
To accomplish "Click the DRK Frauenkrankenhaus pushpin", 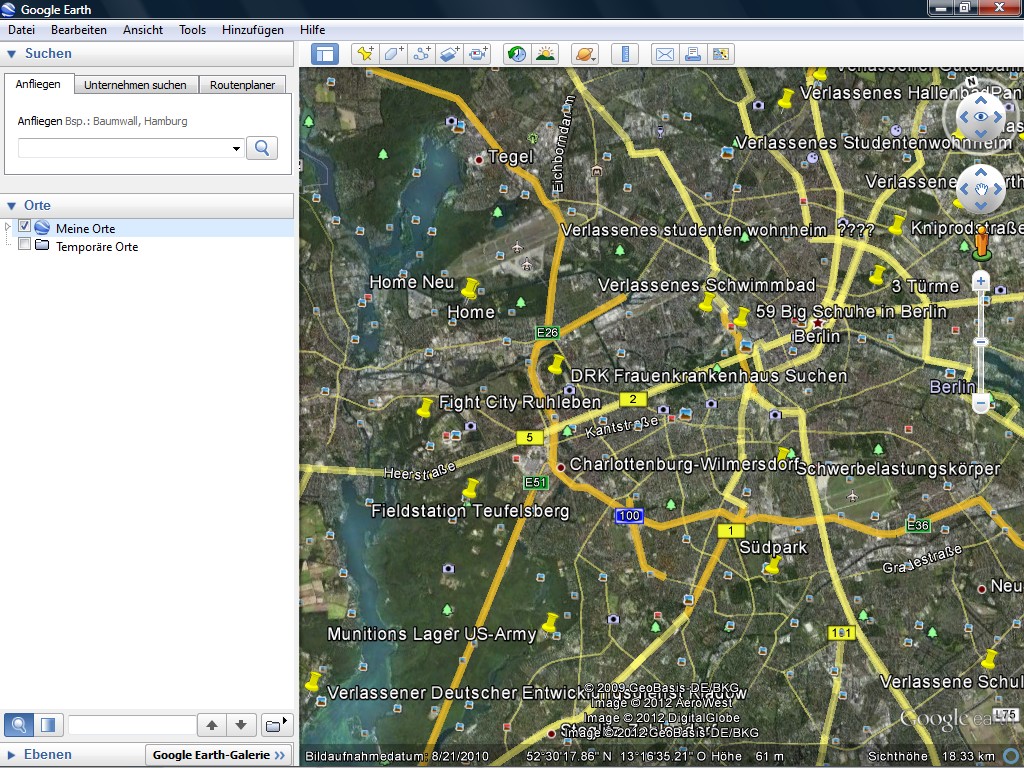I will [556, 364].
